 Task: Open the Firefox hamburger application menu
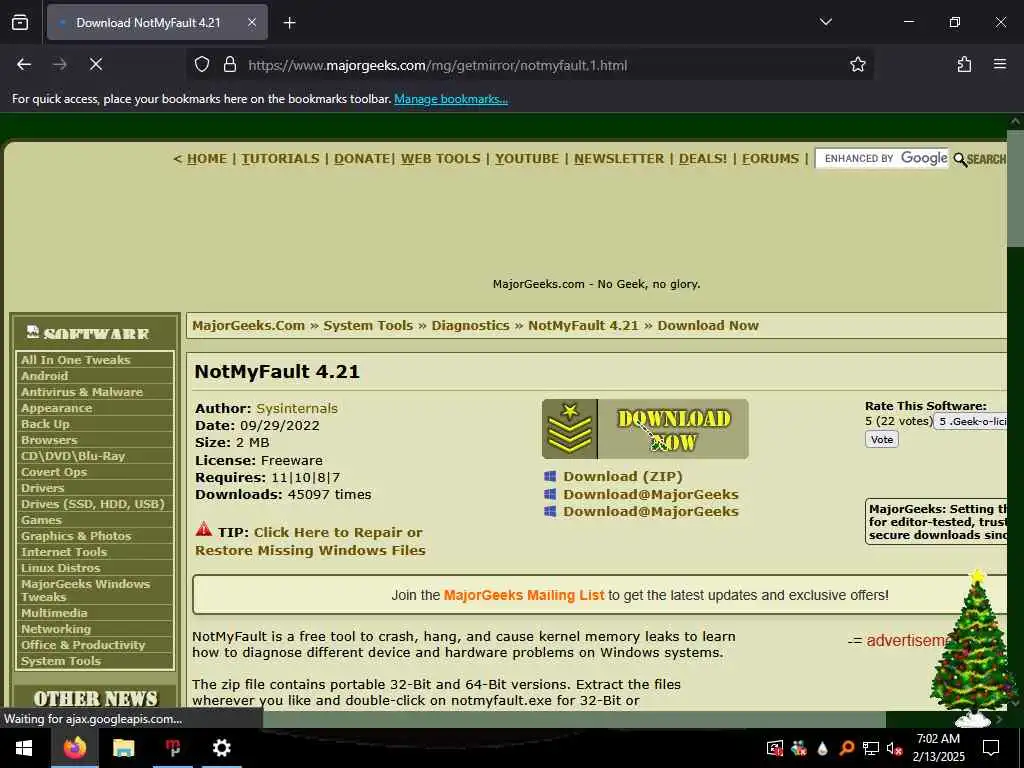point(1000,64)
